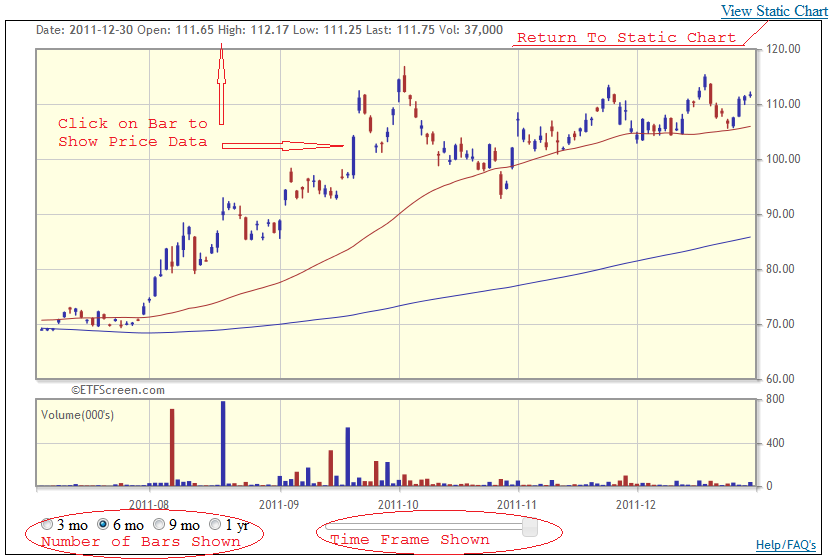Click the 800 volume axis label
Viewport: 835px width, 559px height.
[775, 399]
